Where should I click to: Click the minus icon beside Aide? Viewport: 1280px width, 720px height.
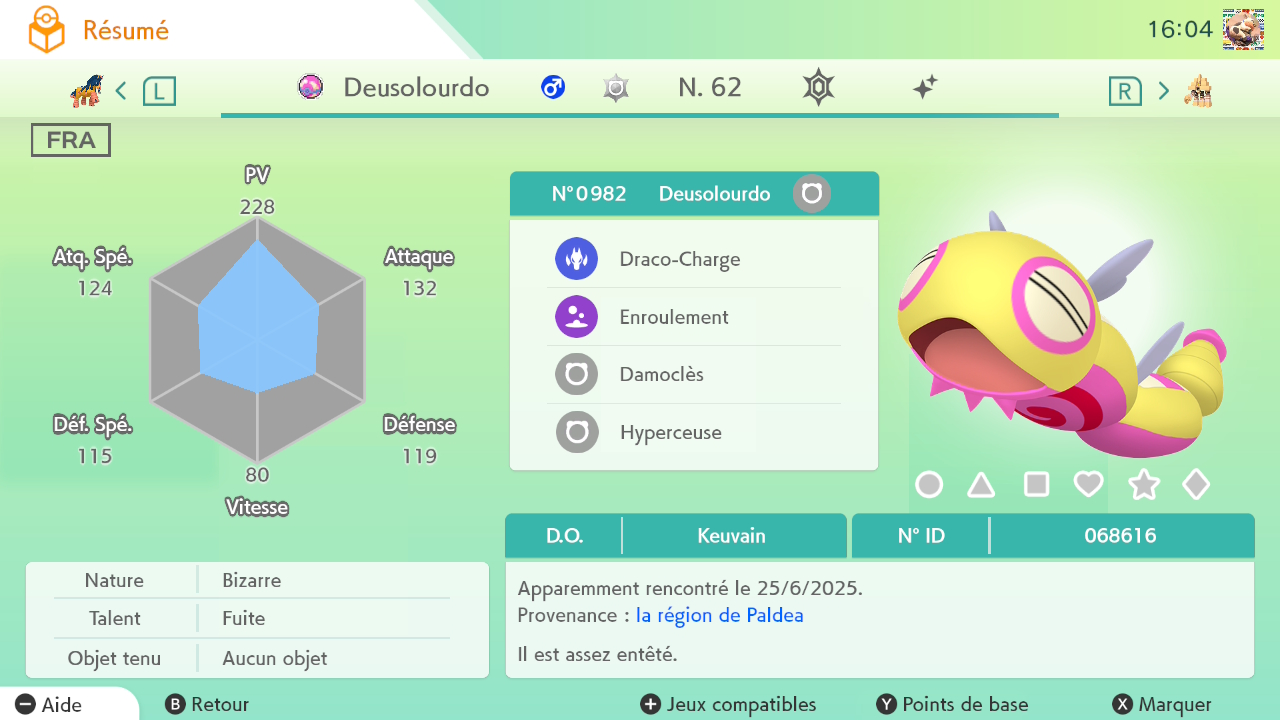(x=26, y=705)
